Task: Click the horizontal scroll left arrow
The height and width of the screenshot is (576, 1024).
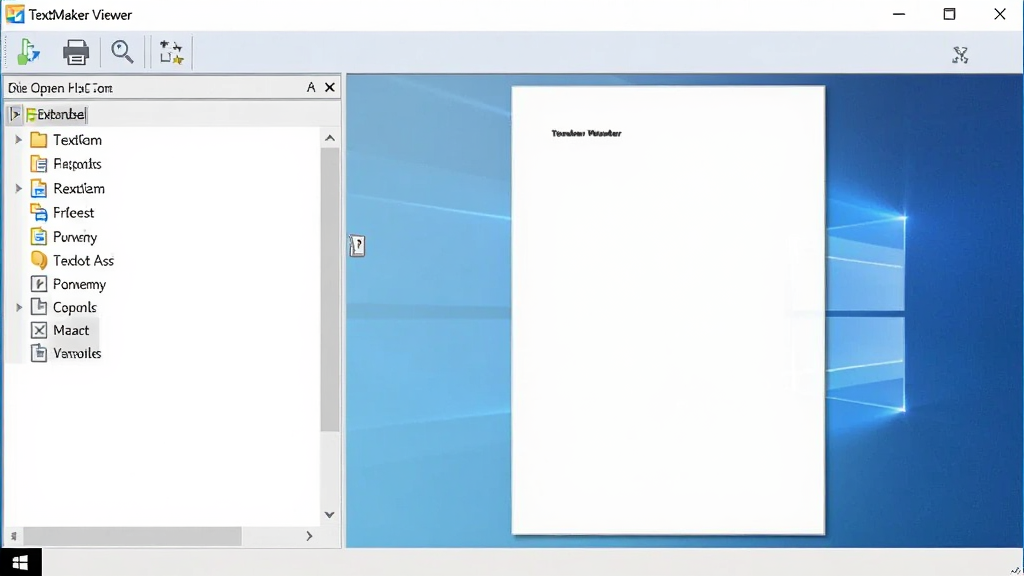Action: 14,536
